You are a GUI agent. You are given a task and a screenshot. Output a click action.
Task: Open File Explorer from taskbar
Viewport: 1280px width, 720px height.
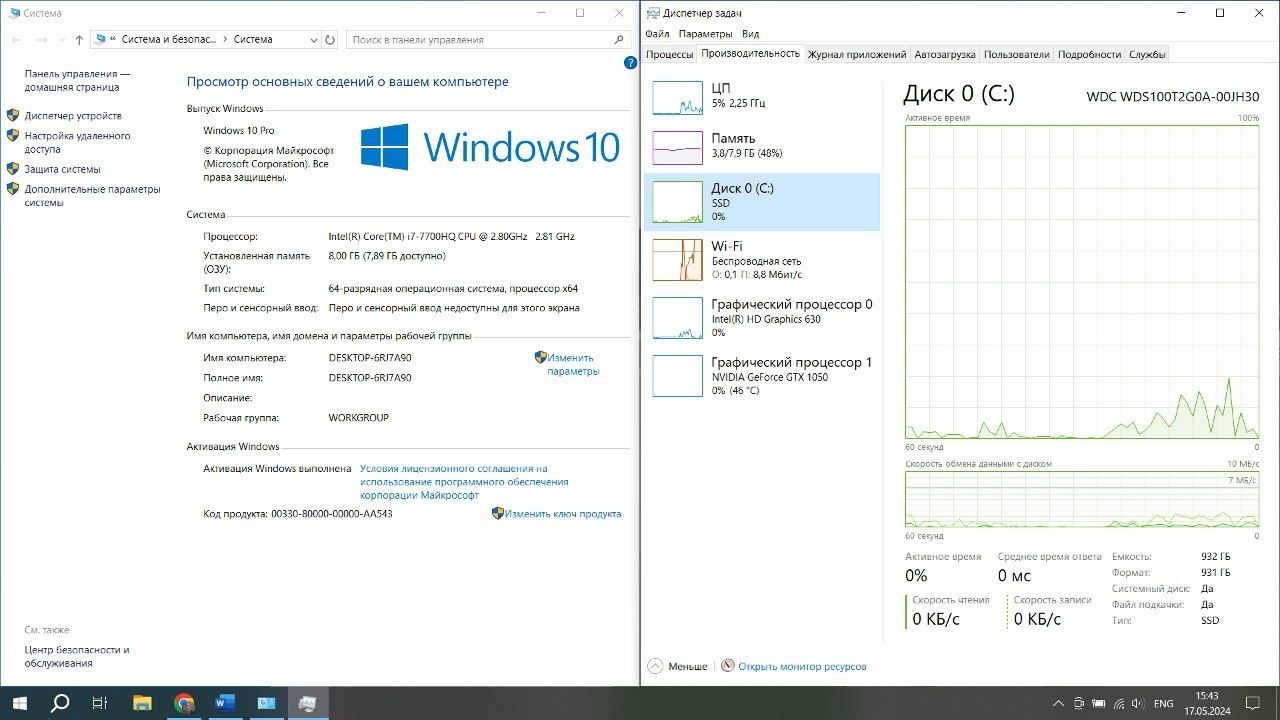pos(142,703)
